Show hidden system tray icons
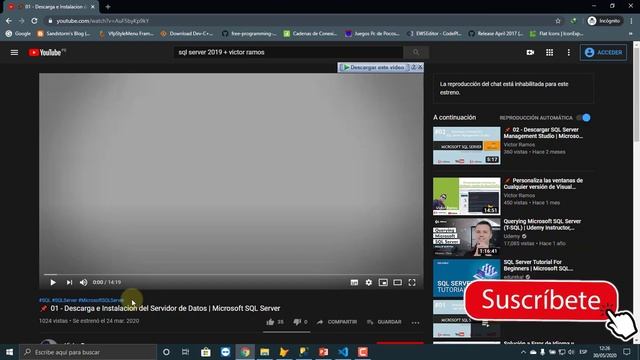Viewport: 640px width, 360px height. (x=523, y=352)
